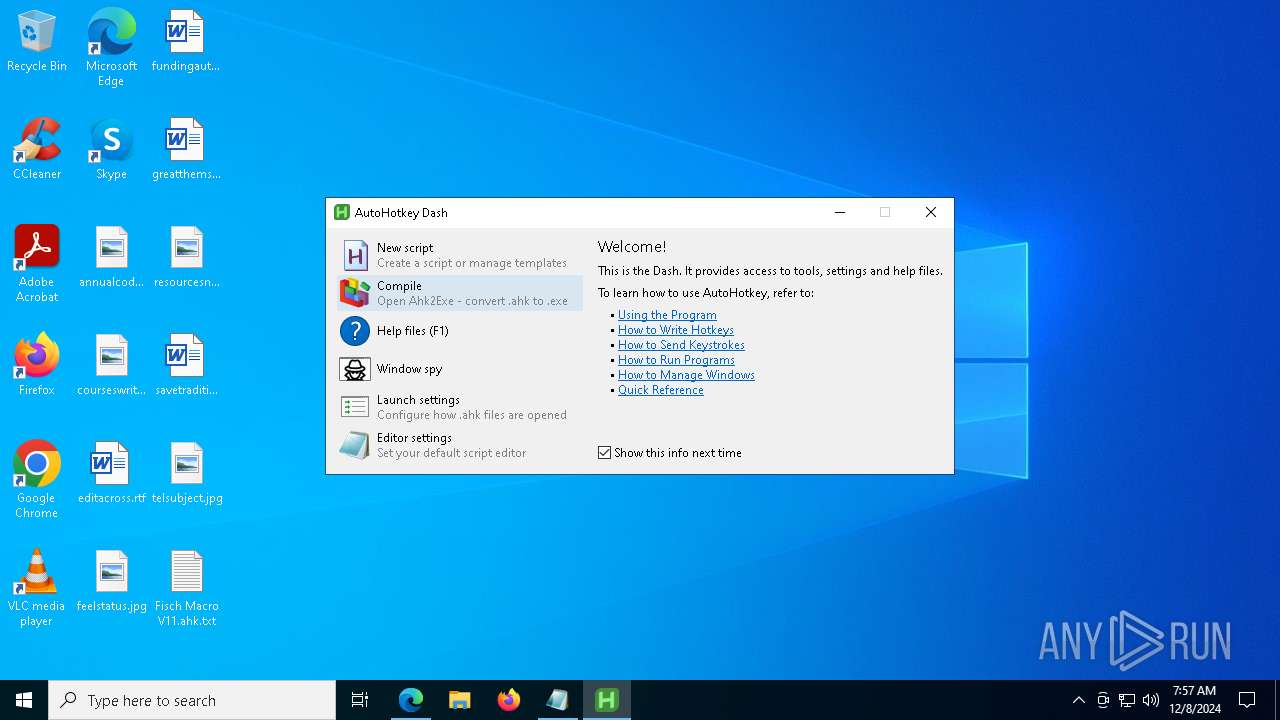
Task: Launch the Firefox desktop shortcut
Action: 37,356
